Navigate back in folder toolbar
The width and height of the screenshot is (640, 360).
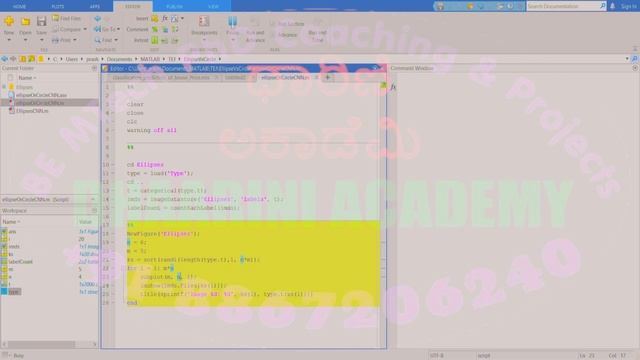point(5,59)
